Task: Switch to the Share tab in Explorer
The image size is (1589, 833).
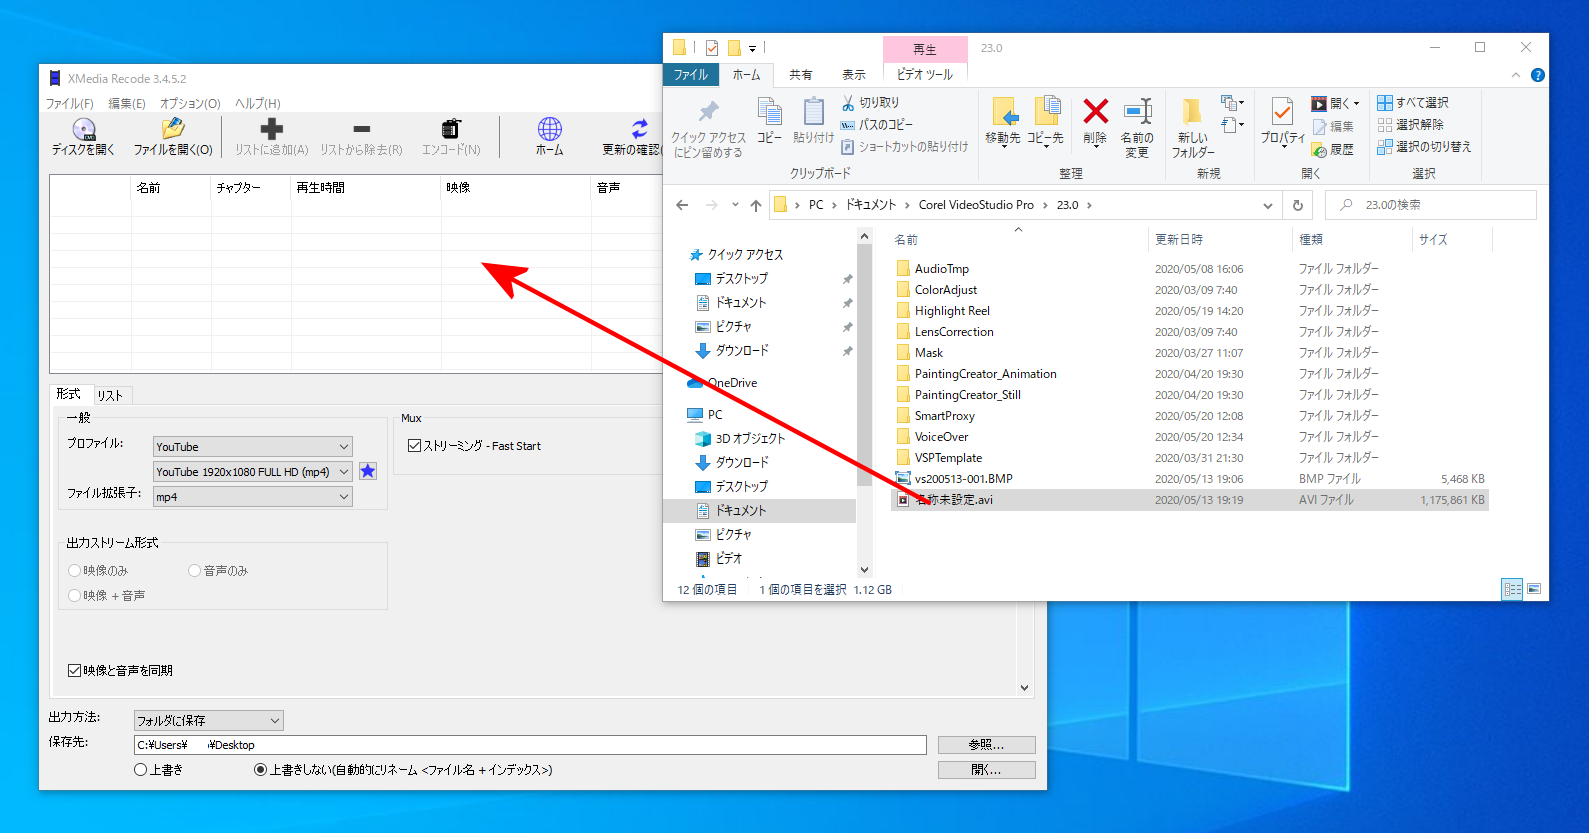Action: [801, 75]
